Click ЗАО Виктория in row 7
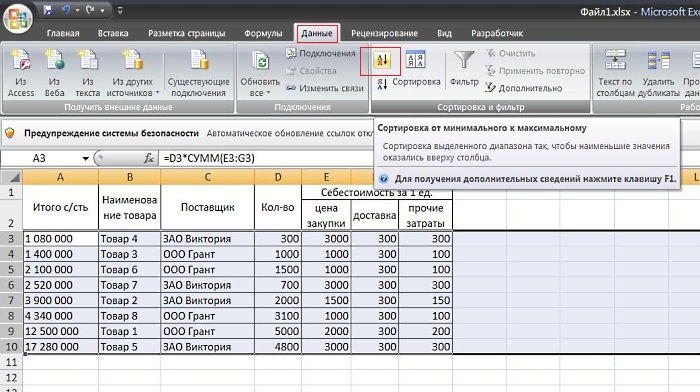 click(208, 300)
